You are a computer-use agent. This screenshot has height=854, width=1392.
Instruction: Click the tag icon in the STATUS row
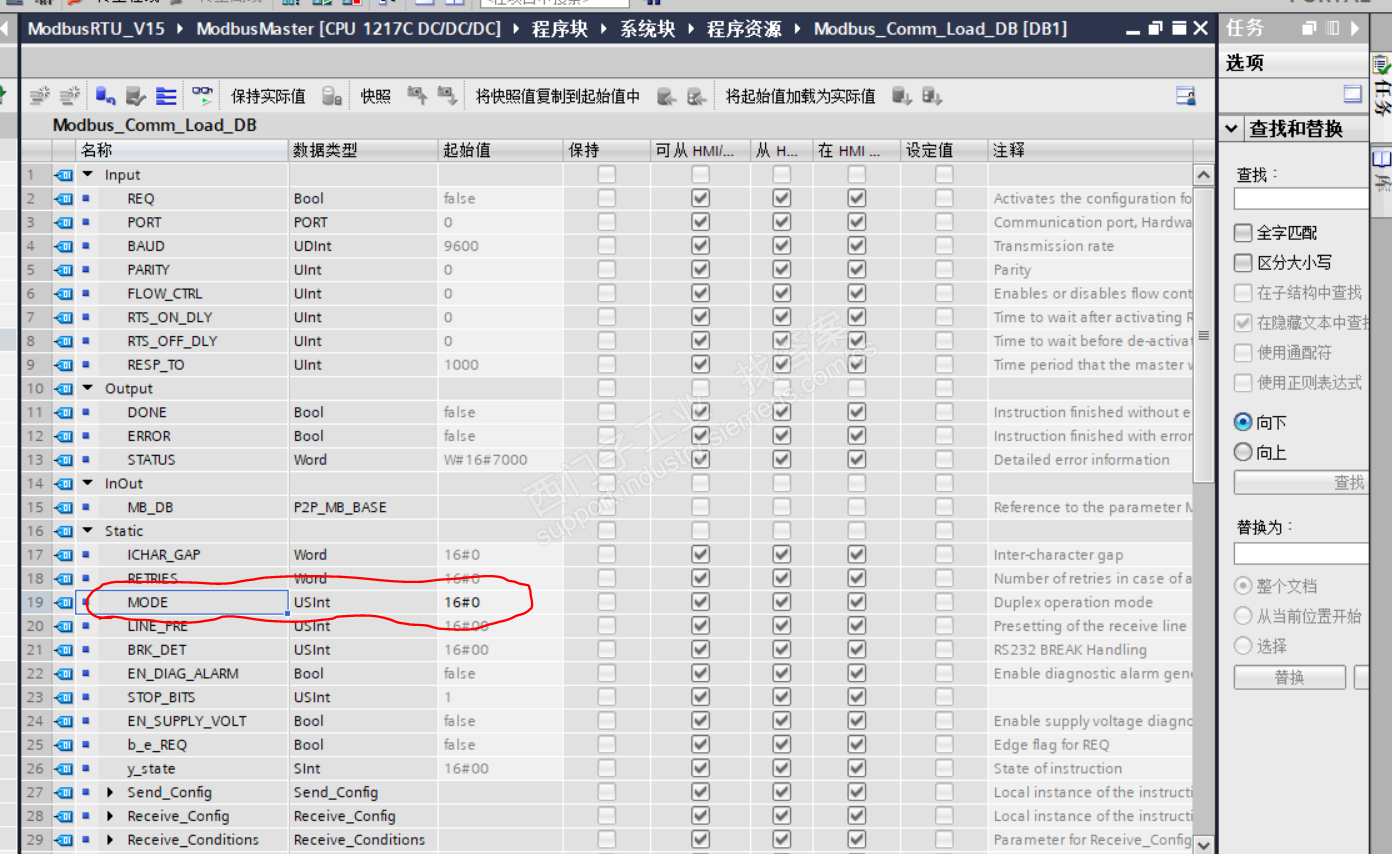coord(64,460)
